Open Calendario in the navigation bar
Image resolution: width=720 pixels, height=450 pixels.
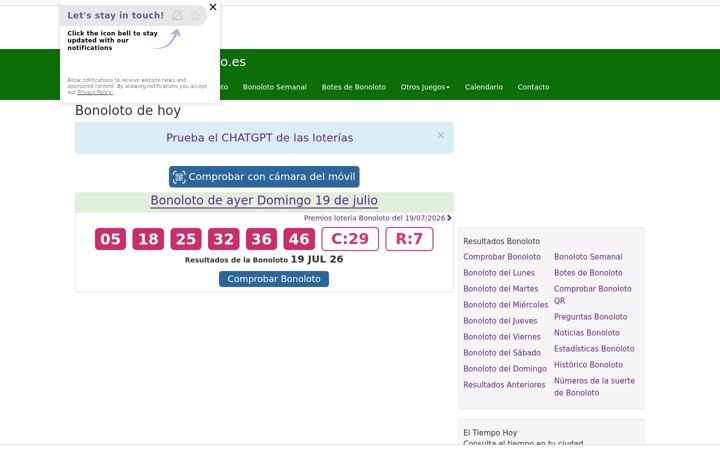point(484,87)
